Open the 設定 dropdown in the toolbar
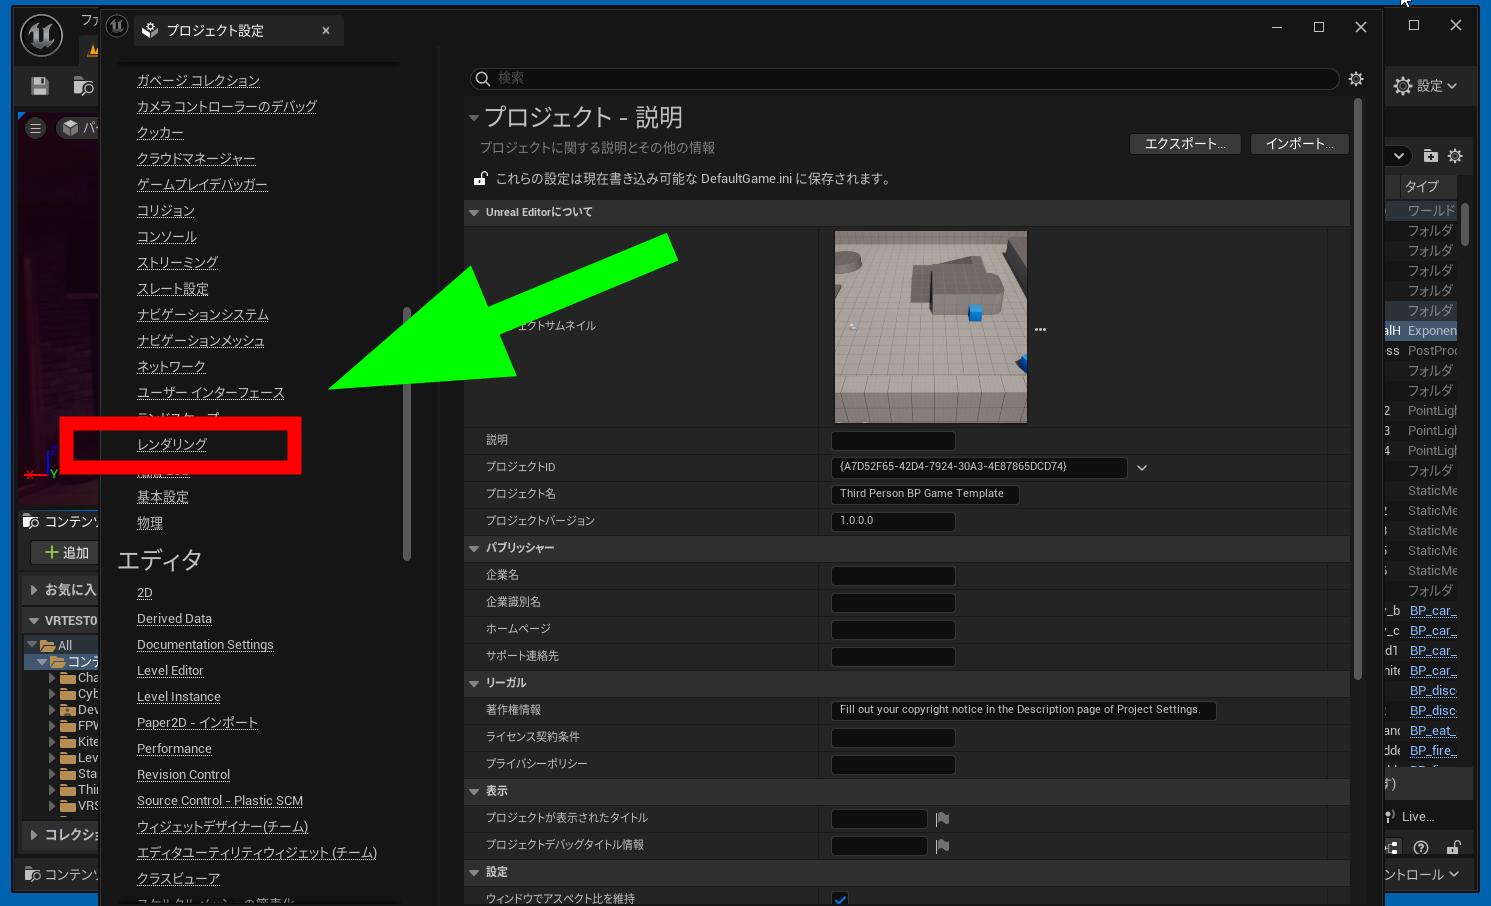 pos(1426,86)
